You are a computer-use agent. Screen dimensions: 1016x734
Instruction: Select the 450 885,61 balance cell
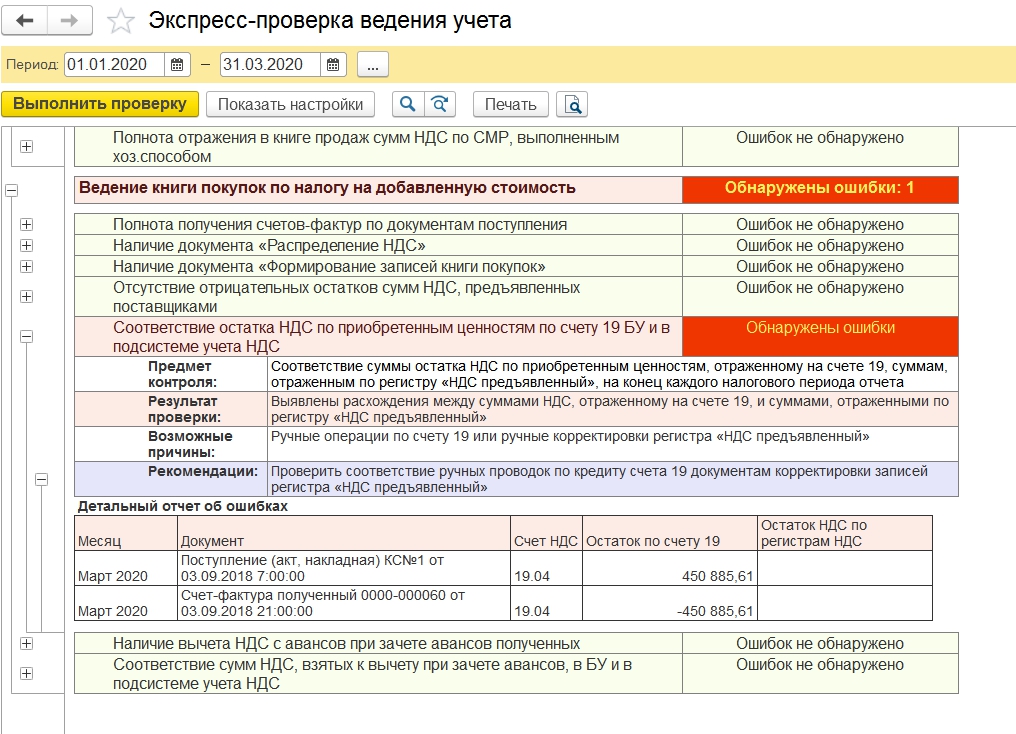pyautogui.click(x=670, y=568)
